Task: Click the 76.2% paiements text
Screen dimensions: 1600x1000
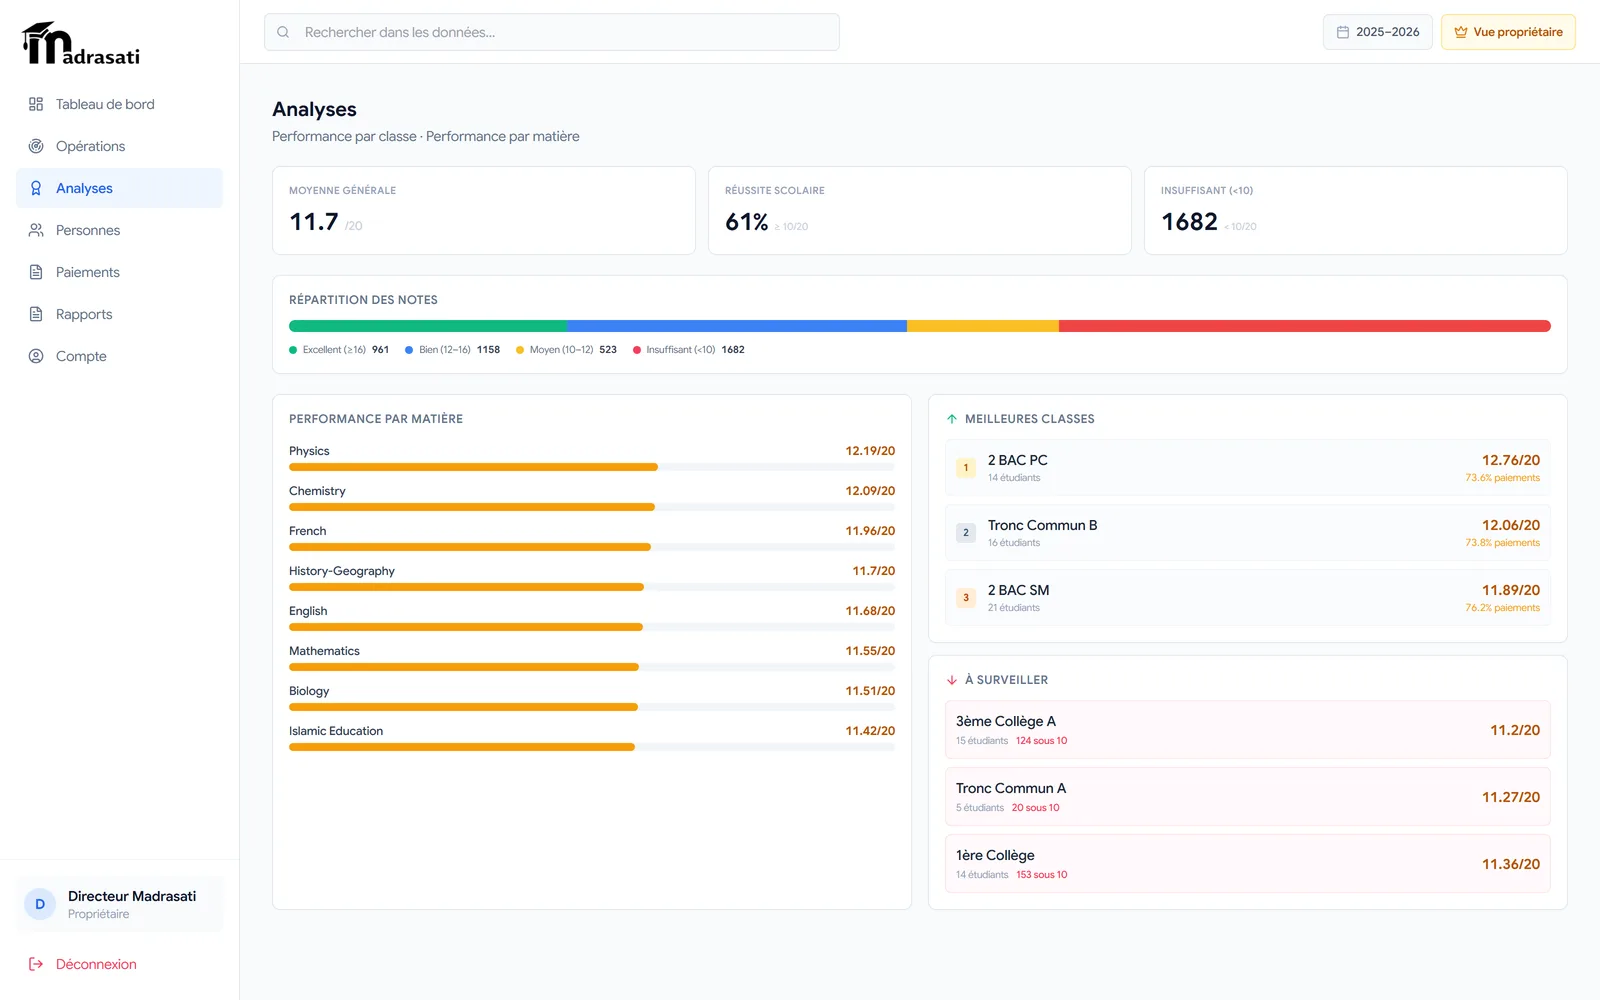Action: tap(1502, 608)
